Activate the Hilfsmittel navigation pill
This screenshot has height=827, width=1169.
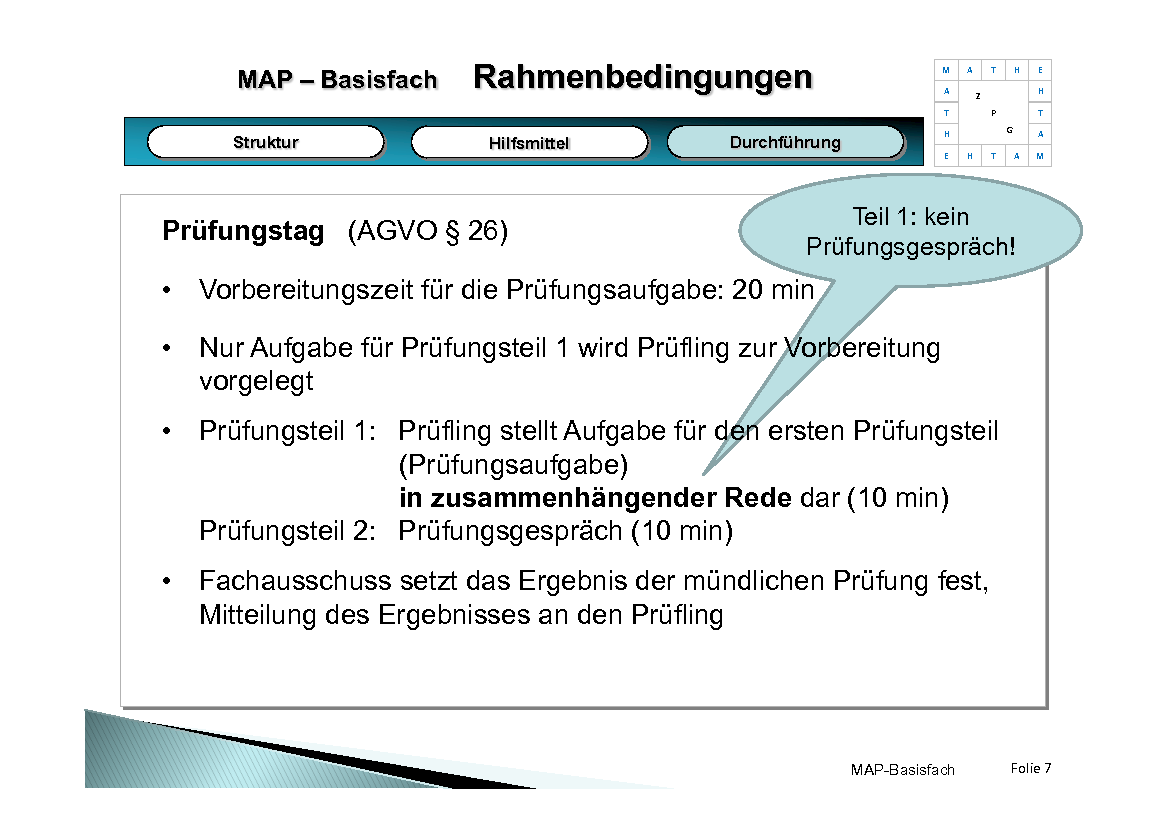(530, 143)
